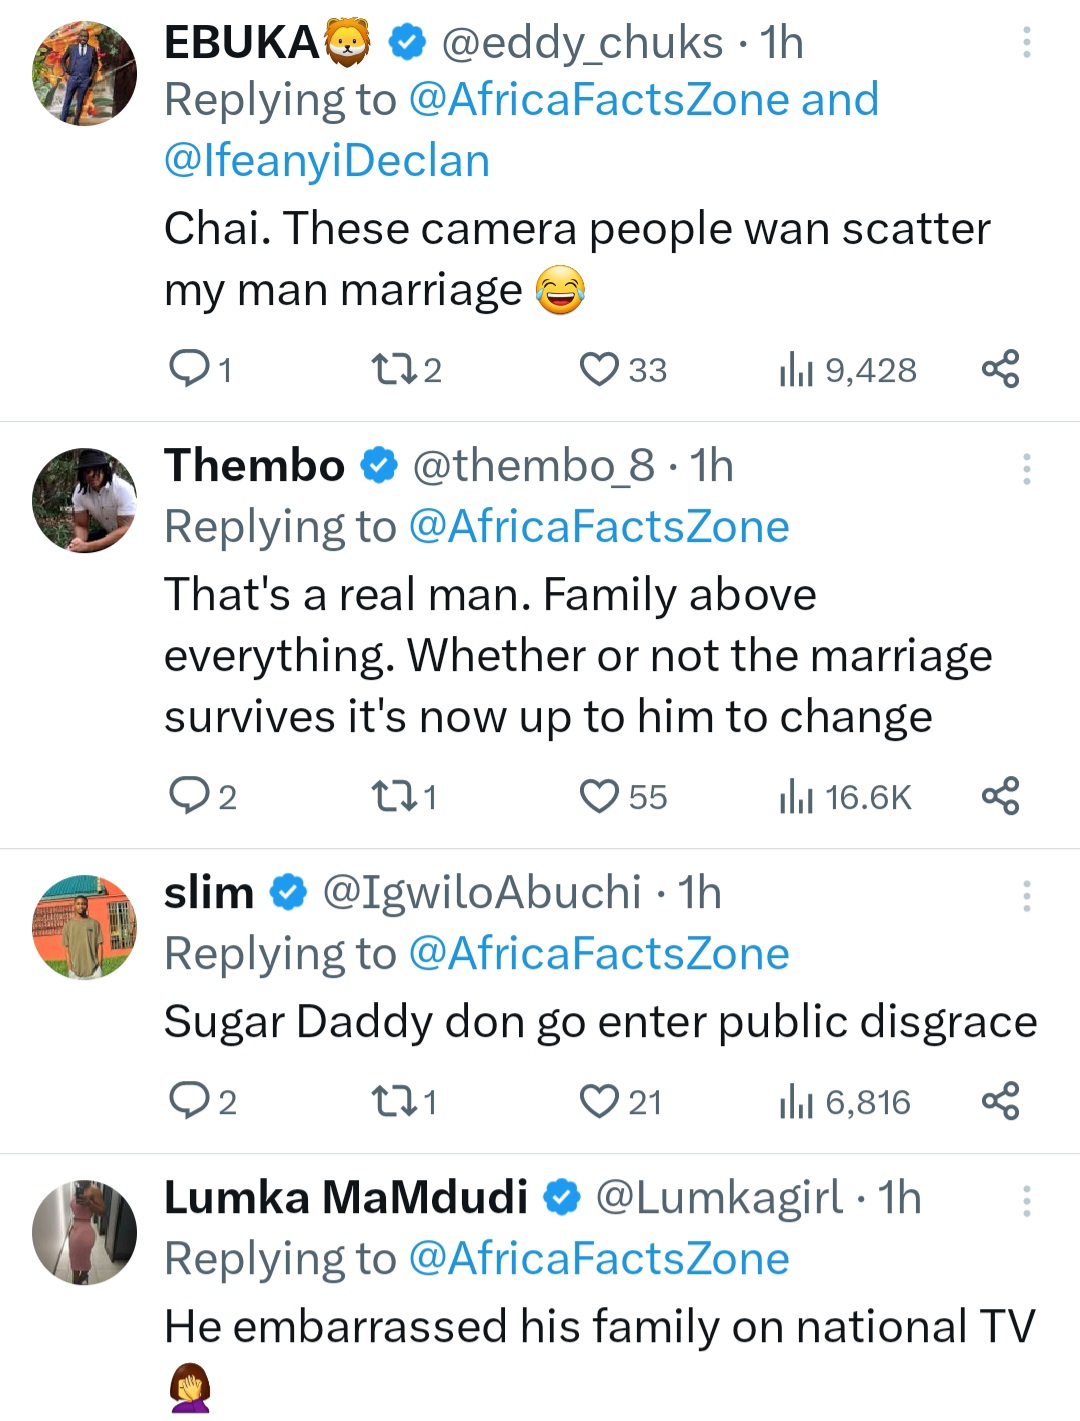Open @AfricaFactsZone link in Thembo's reply
1080x1421 pixels.
pyautogui.click(x=599, y=527)
